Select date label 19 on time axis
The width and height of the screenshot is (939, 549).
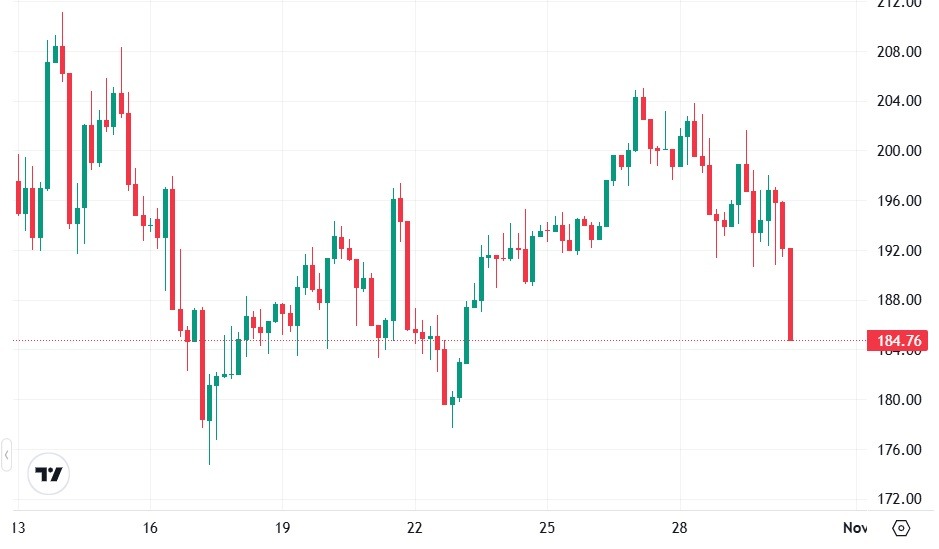pyautogui.click(x=283, y=527)
